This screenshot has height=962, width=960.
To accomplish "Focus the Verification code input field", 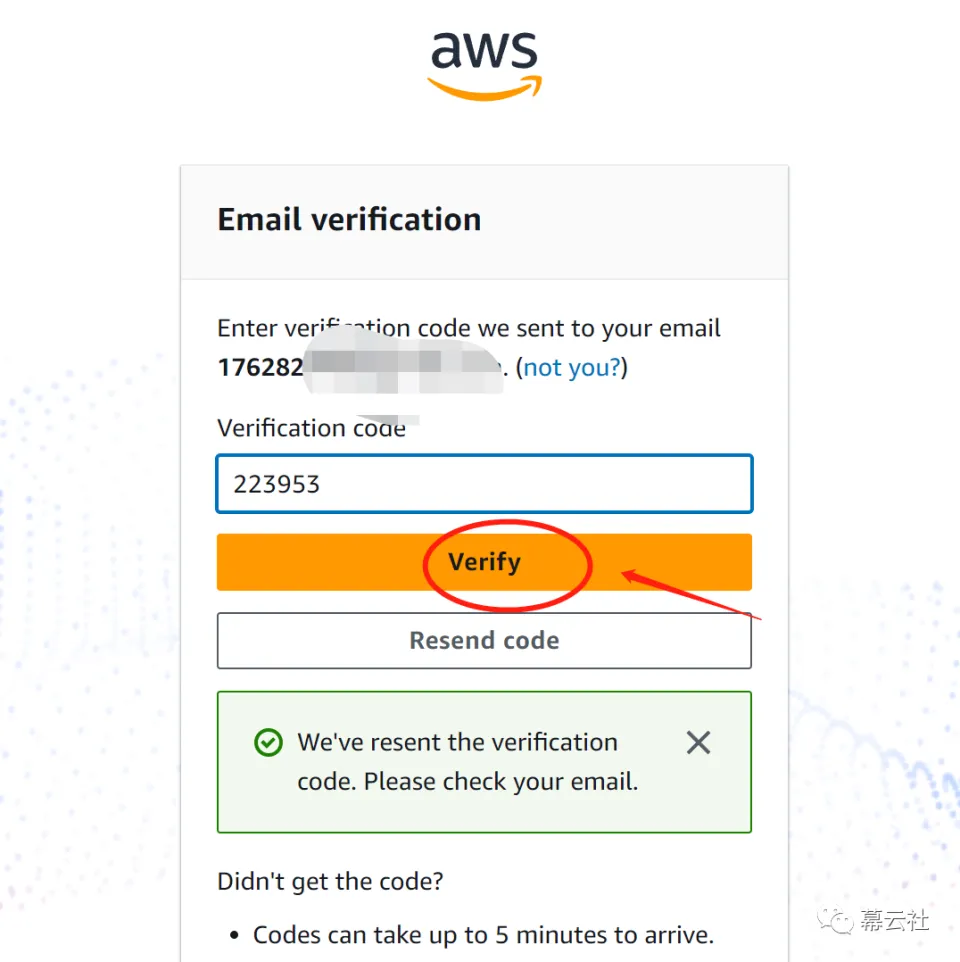I will [x=484, y=483].
